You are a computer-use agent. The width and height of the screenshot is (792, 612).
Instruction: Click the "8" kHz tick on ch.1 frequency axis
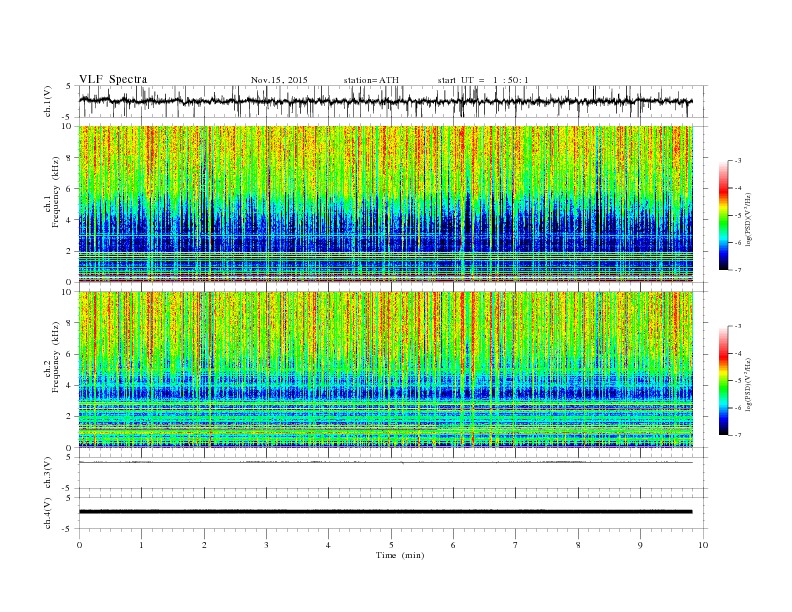click(69, 158)
